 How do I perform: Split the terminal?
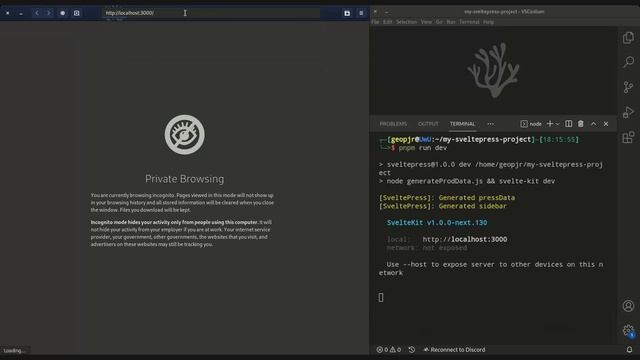569,124
